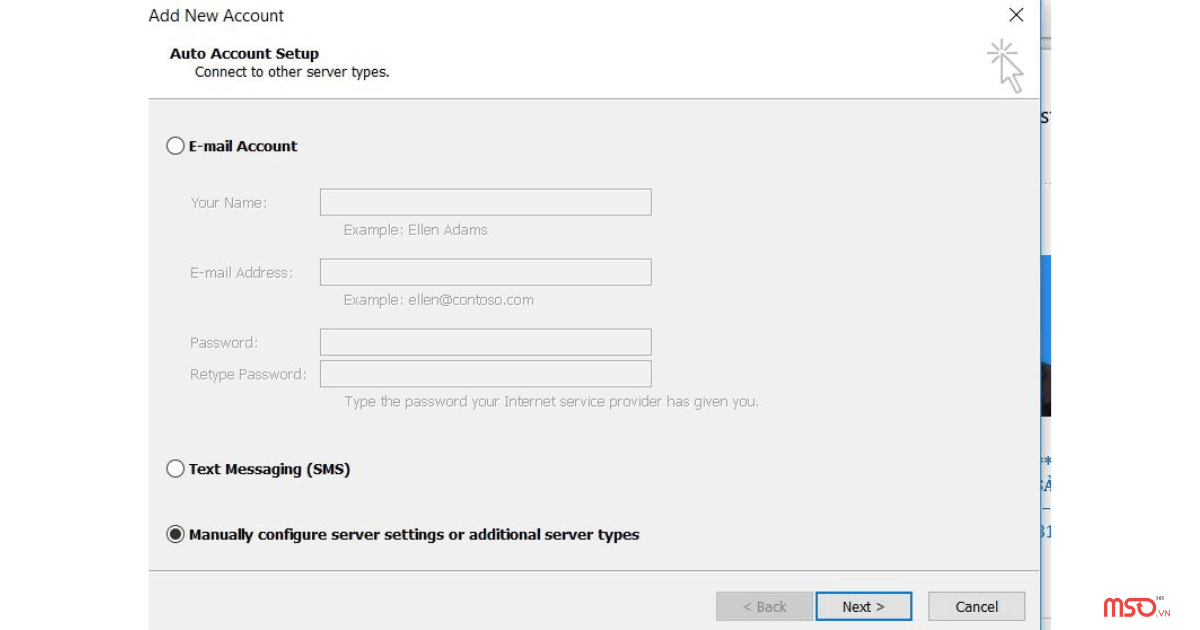Cancel the Add New Account wizard
1200x630 pixels.
976,606
